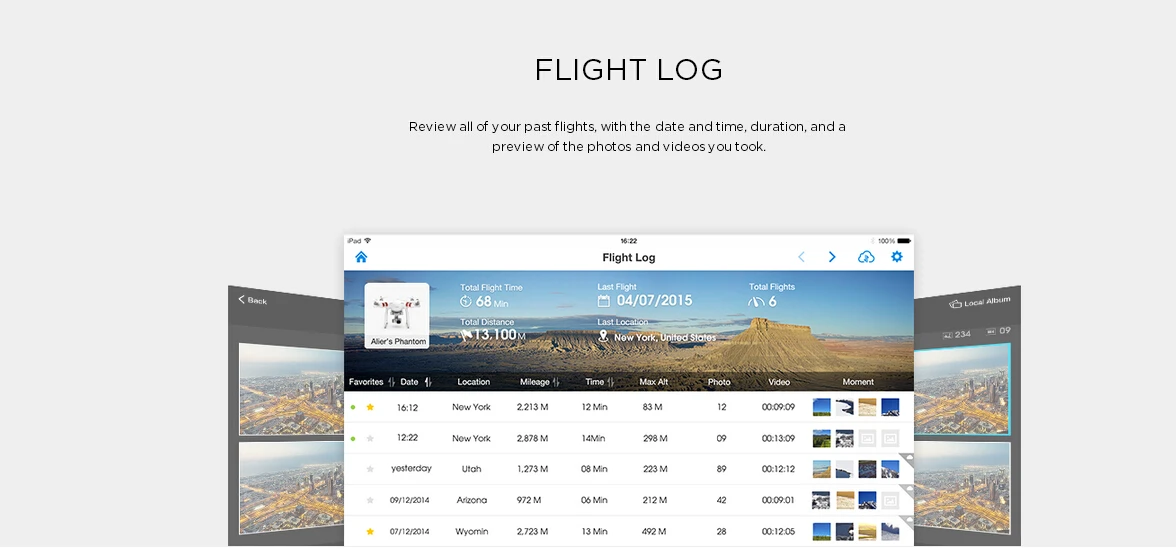Favorite the yesterday Utah flight star

pos(370,469)
